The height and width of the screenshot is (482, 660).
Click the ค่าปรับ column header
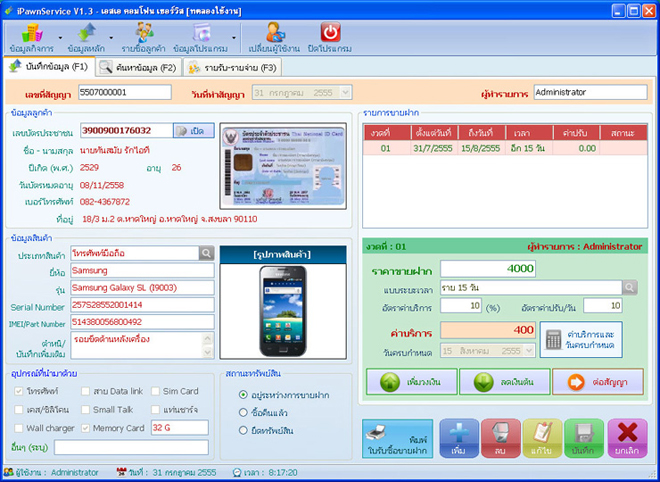[576, 133]
